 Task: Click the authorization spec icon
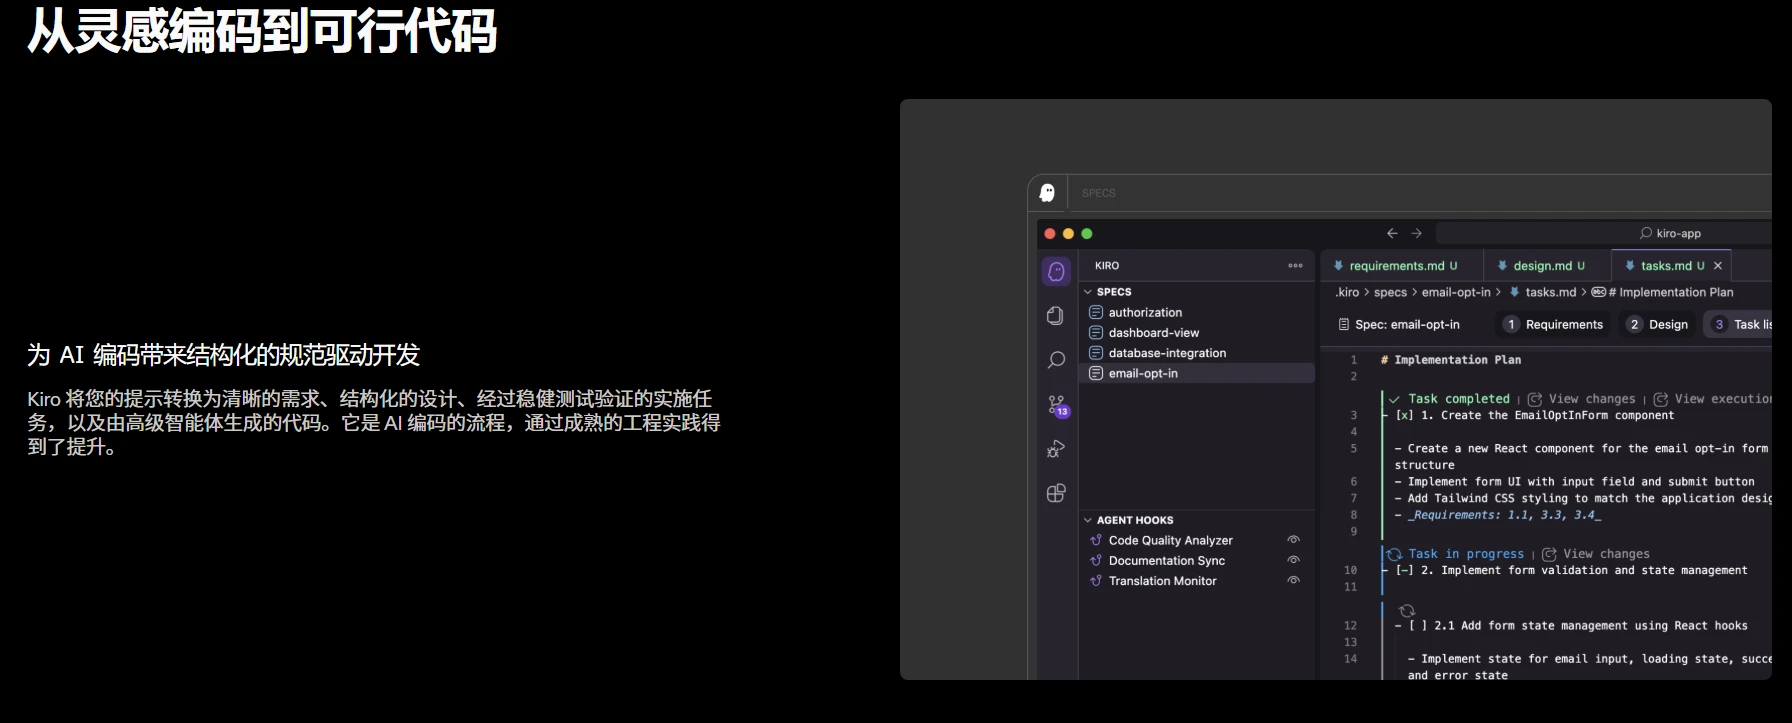(1096, 313)
